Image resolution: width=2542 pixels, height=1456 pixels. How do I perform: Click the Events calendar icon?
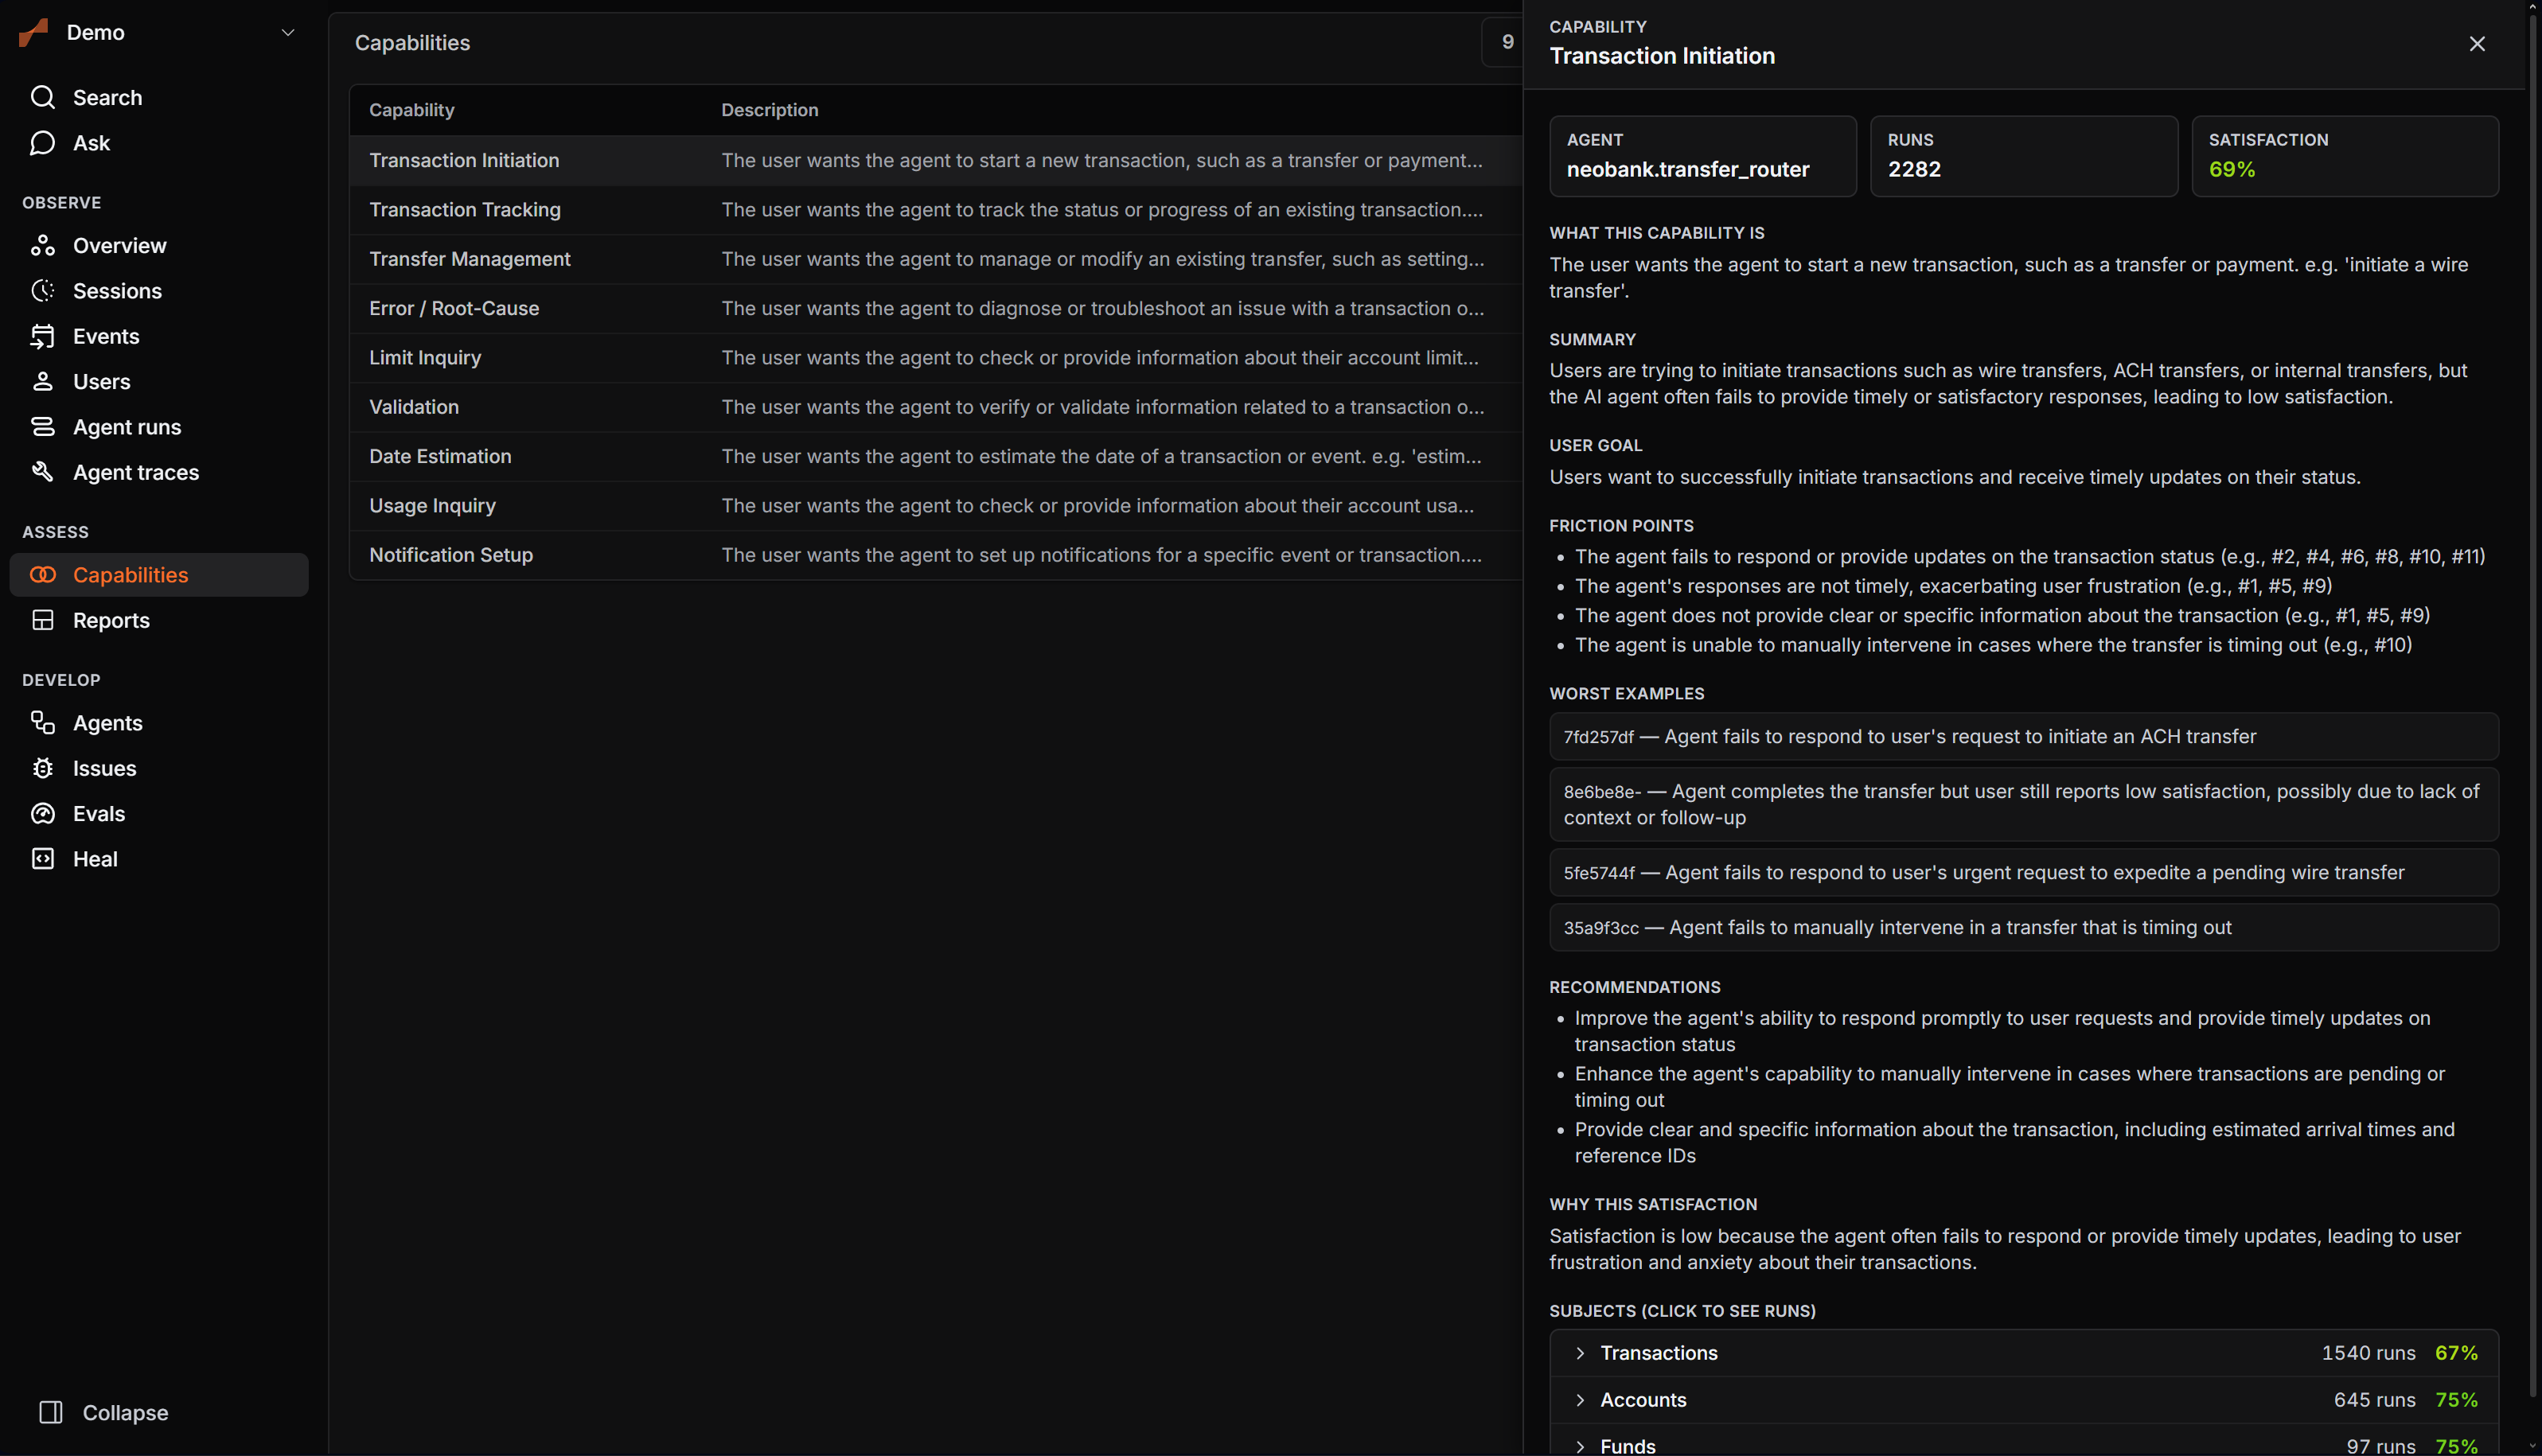[x=42, y=336]
